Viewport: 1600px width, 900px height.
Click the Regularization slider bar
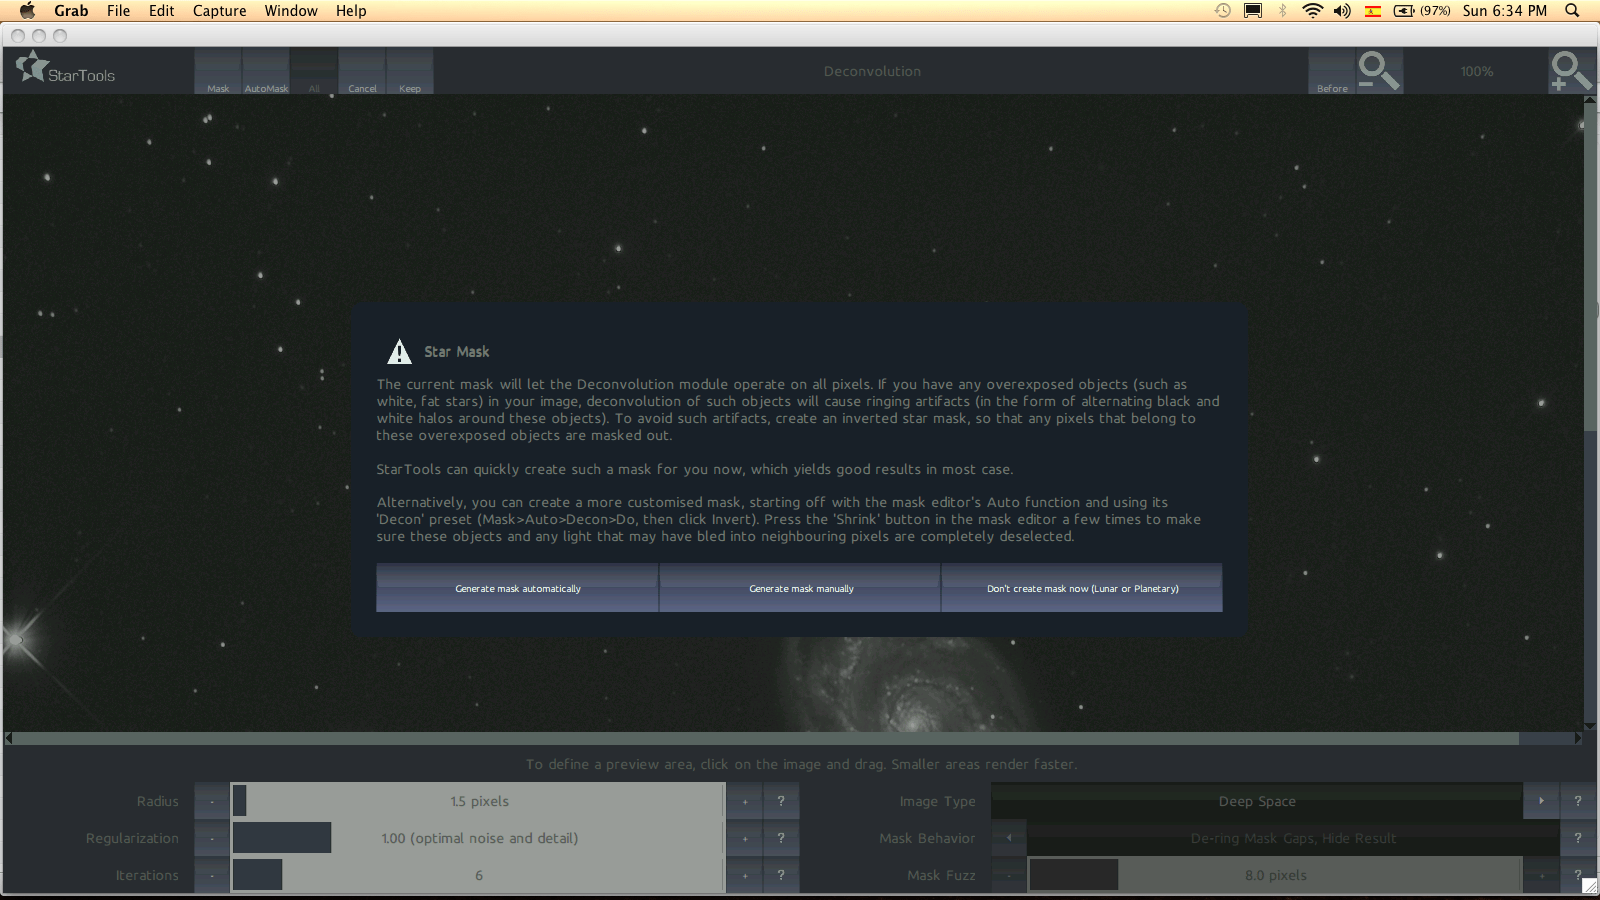[x=478, y=838]
